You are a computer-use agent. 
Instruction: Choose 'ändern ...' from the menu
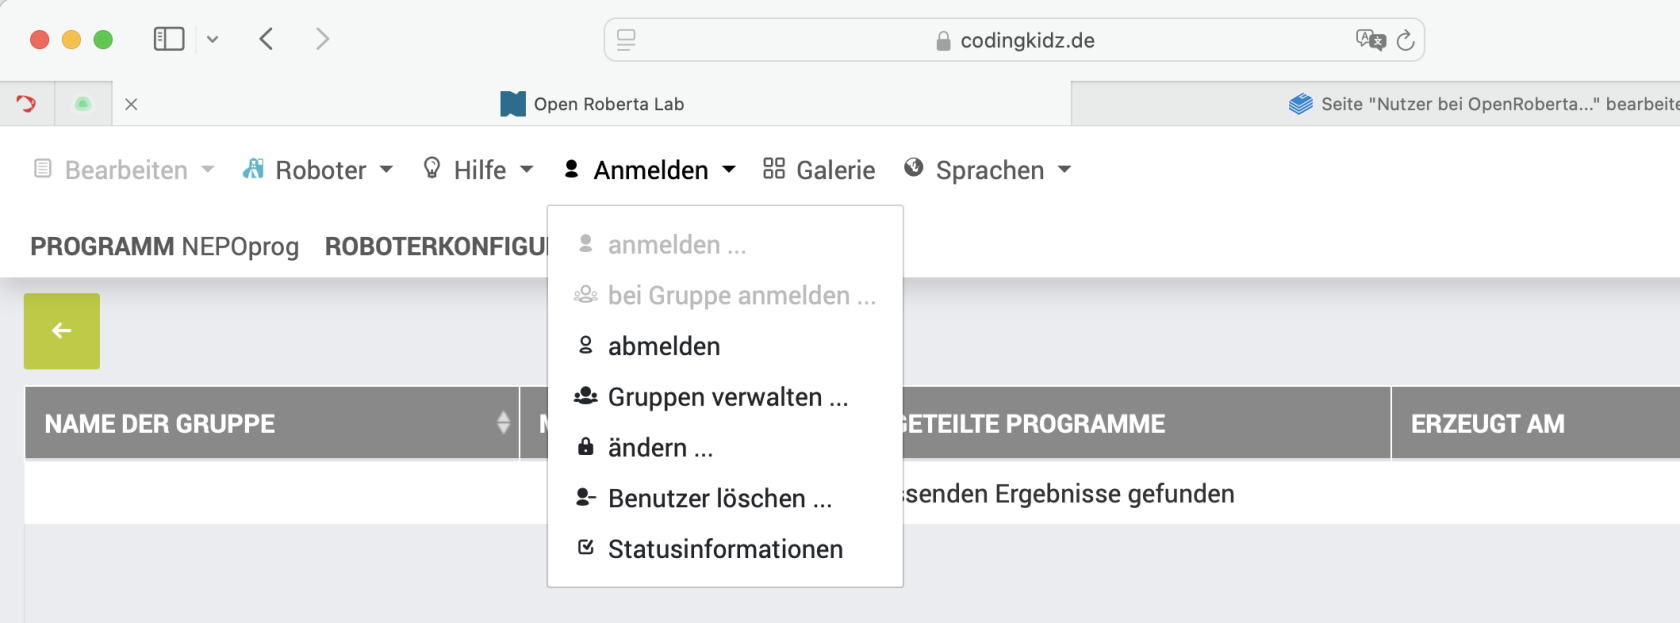tap(725, 448)
